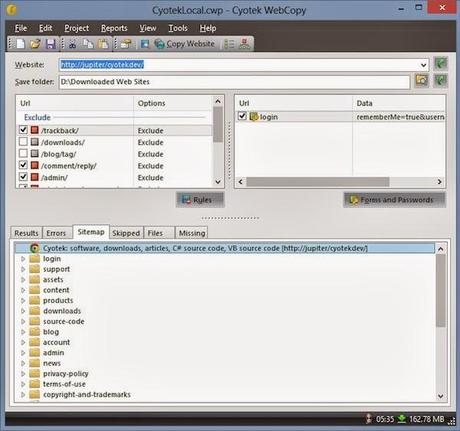This screenshot has height=431, width=460.
Task: Click into the Save folder field
Action: pyautogui.click(x=234, y=82)
